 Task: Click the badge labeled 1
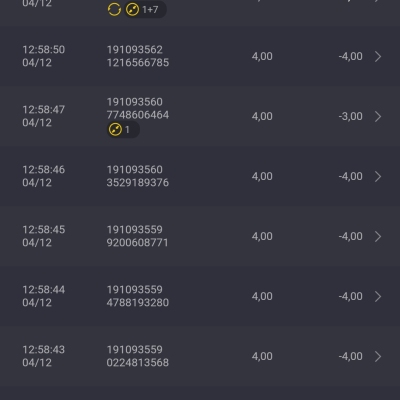(x=123, y=129)
